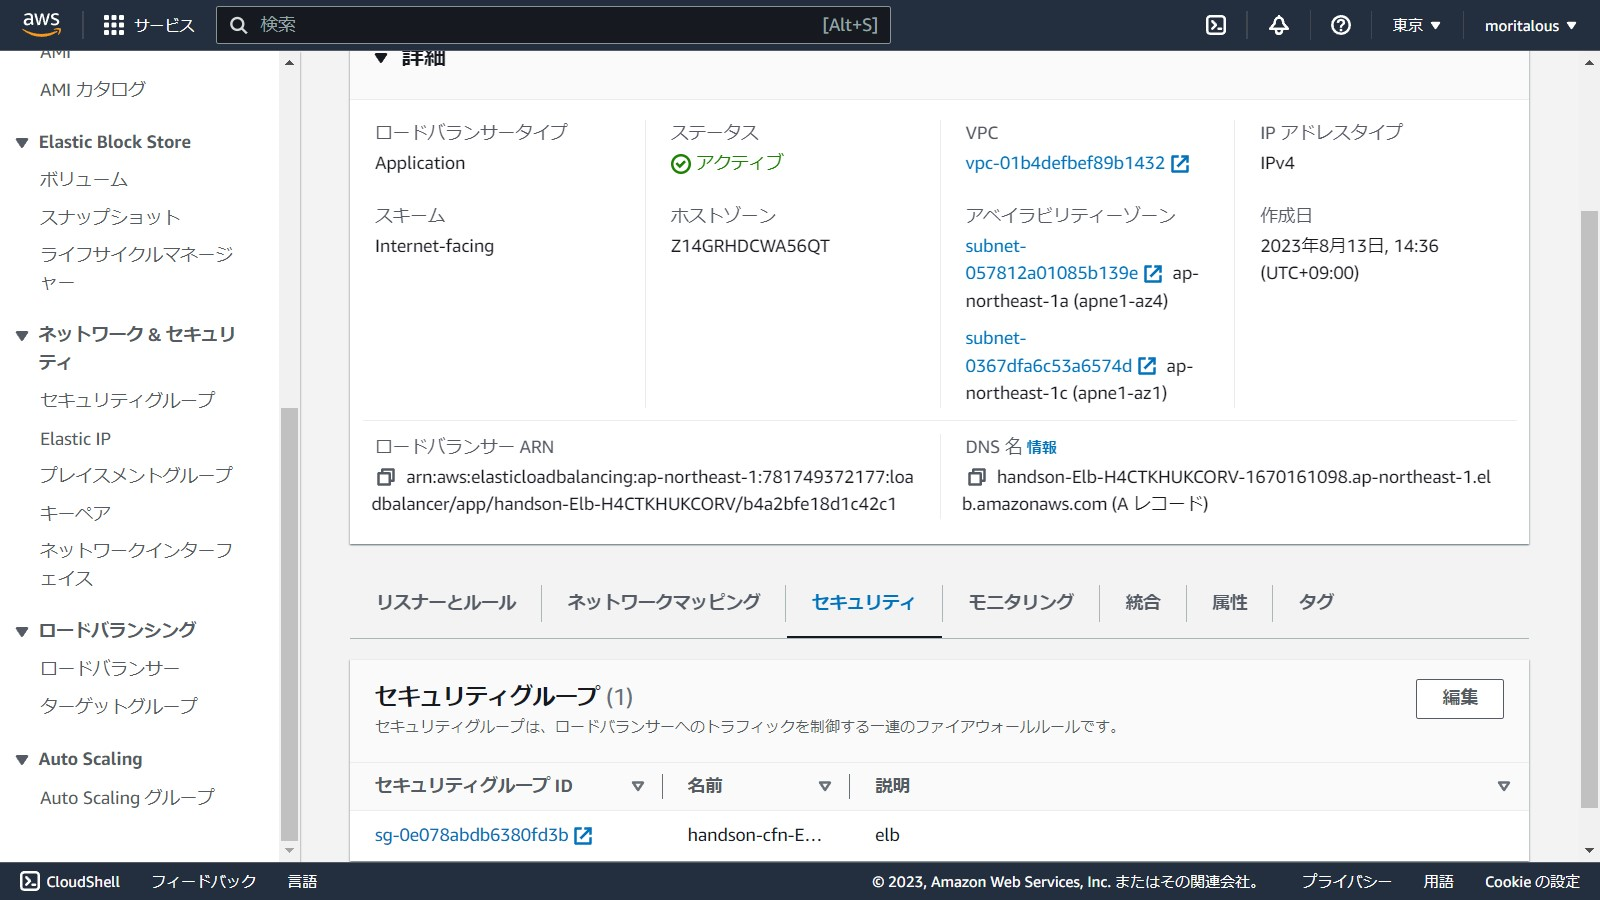The width and height of the screenshot is (1600, 900).
Task: Open Key Pairs in sidebar
Action: pyautogui.click(x=75, y=513)
